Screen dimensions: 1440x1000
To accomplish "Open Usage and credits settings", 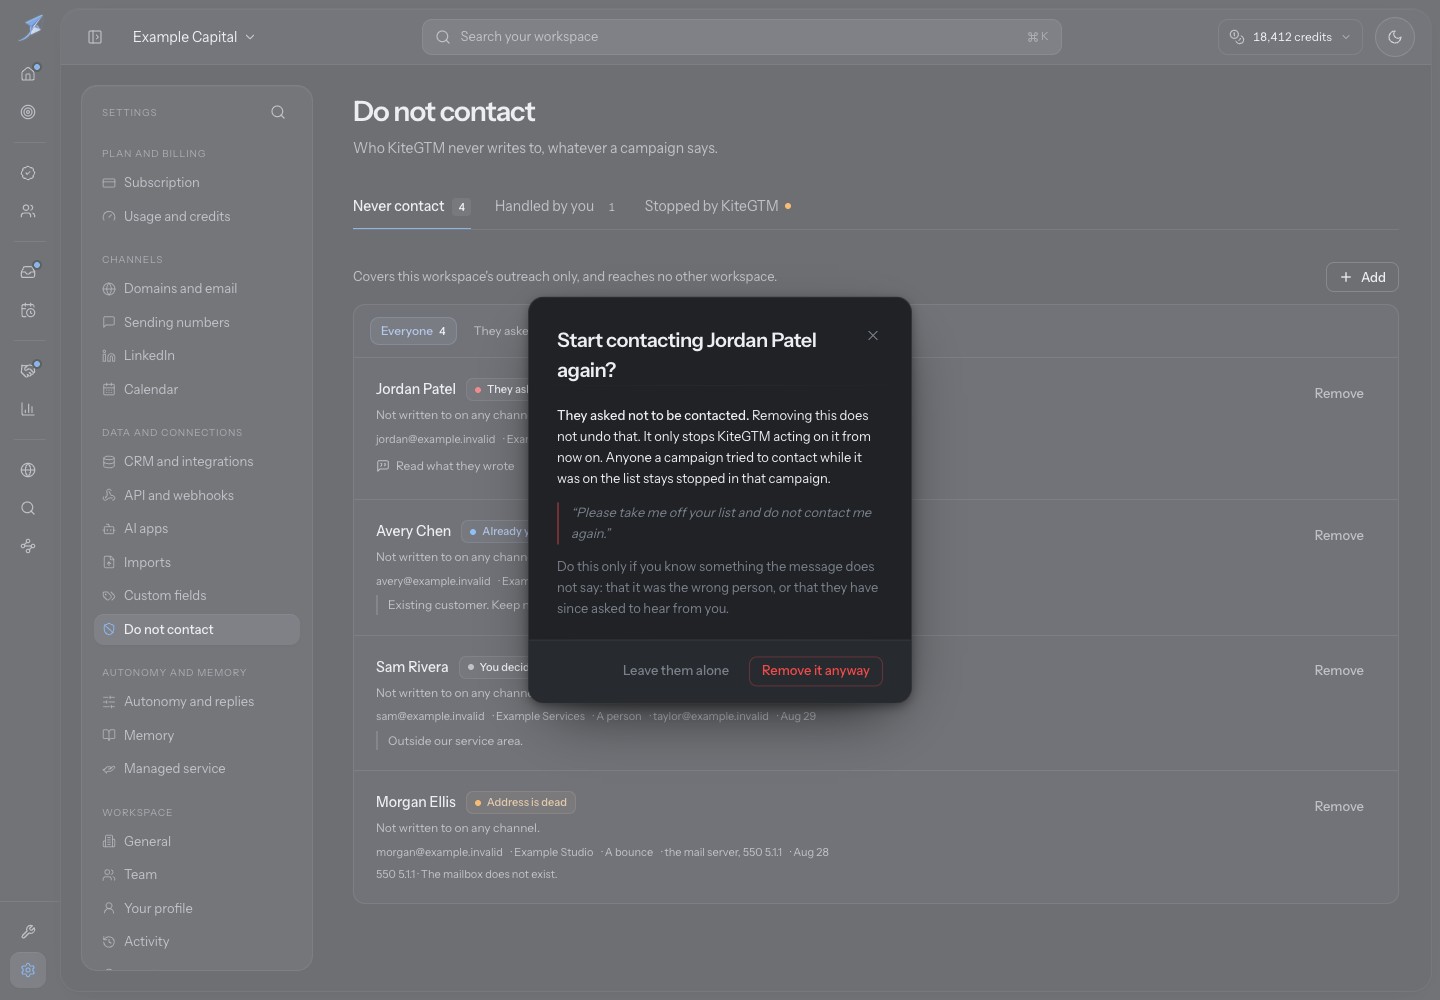I will [x=197, y=216].
